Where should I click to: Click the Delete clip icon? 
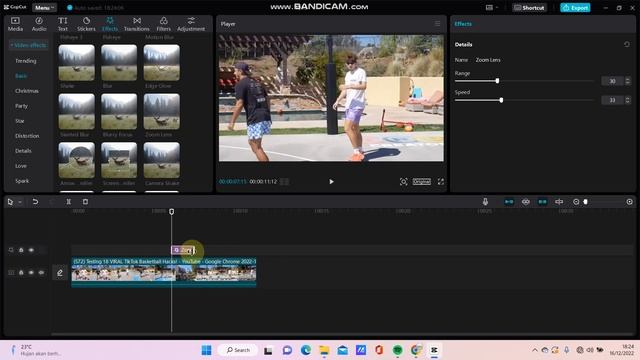tap(85, 202)
